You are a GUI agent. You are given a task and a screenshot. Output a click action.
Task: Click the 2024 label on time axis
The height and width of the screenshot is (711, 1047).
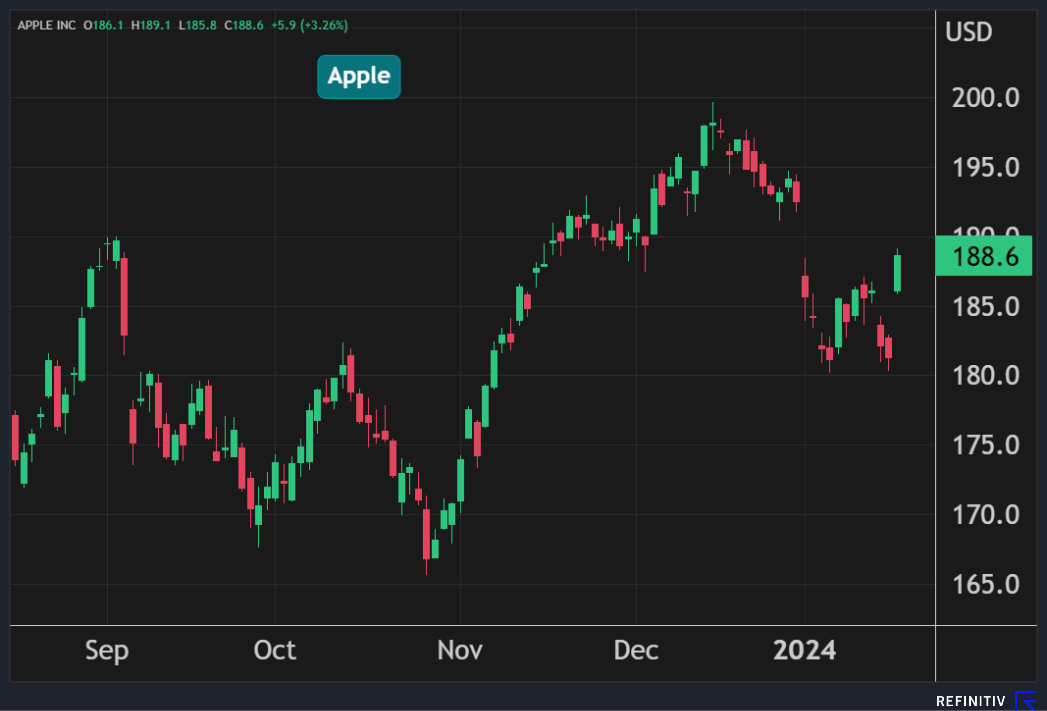click(805, 650)
